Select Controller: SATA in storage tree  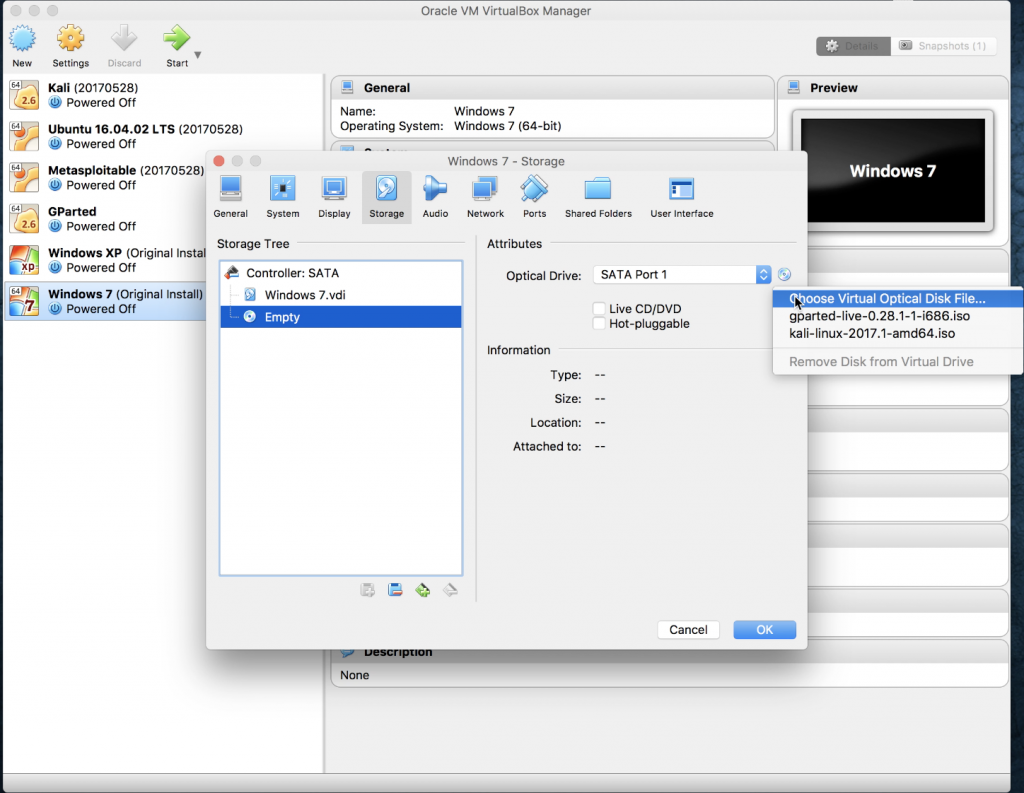coord(341,273)
